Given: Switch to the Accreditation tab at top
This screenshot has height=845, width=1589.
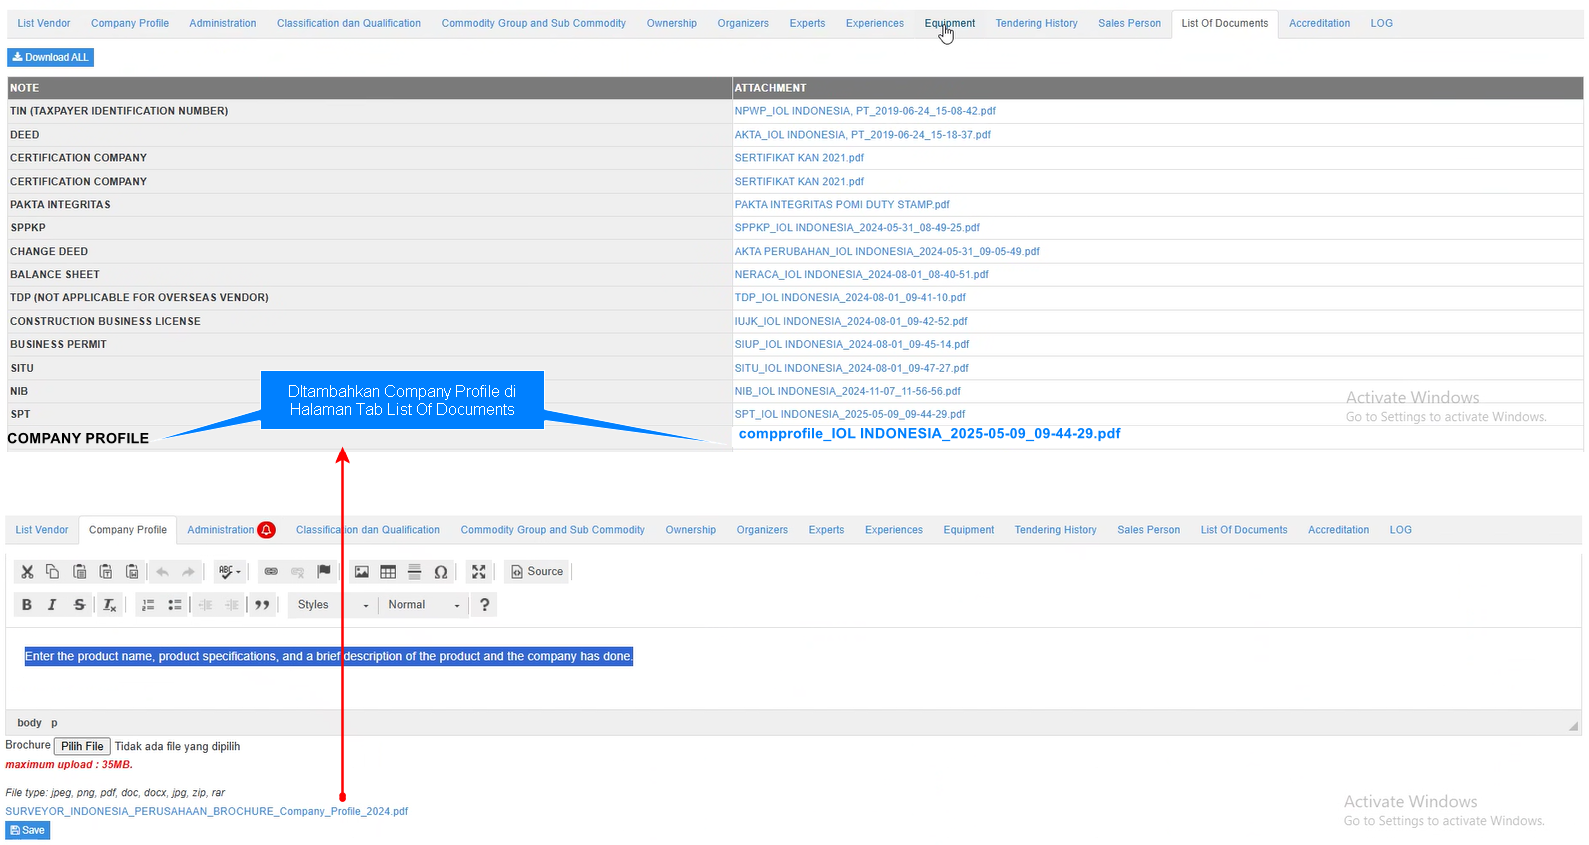Looking at the screenshot, I should pyautogui.click(x=1319, y=23).
